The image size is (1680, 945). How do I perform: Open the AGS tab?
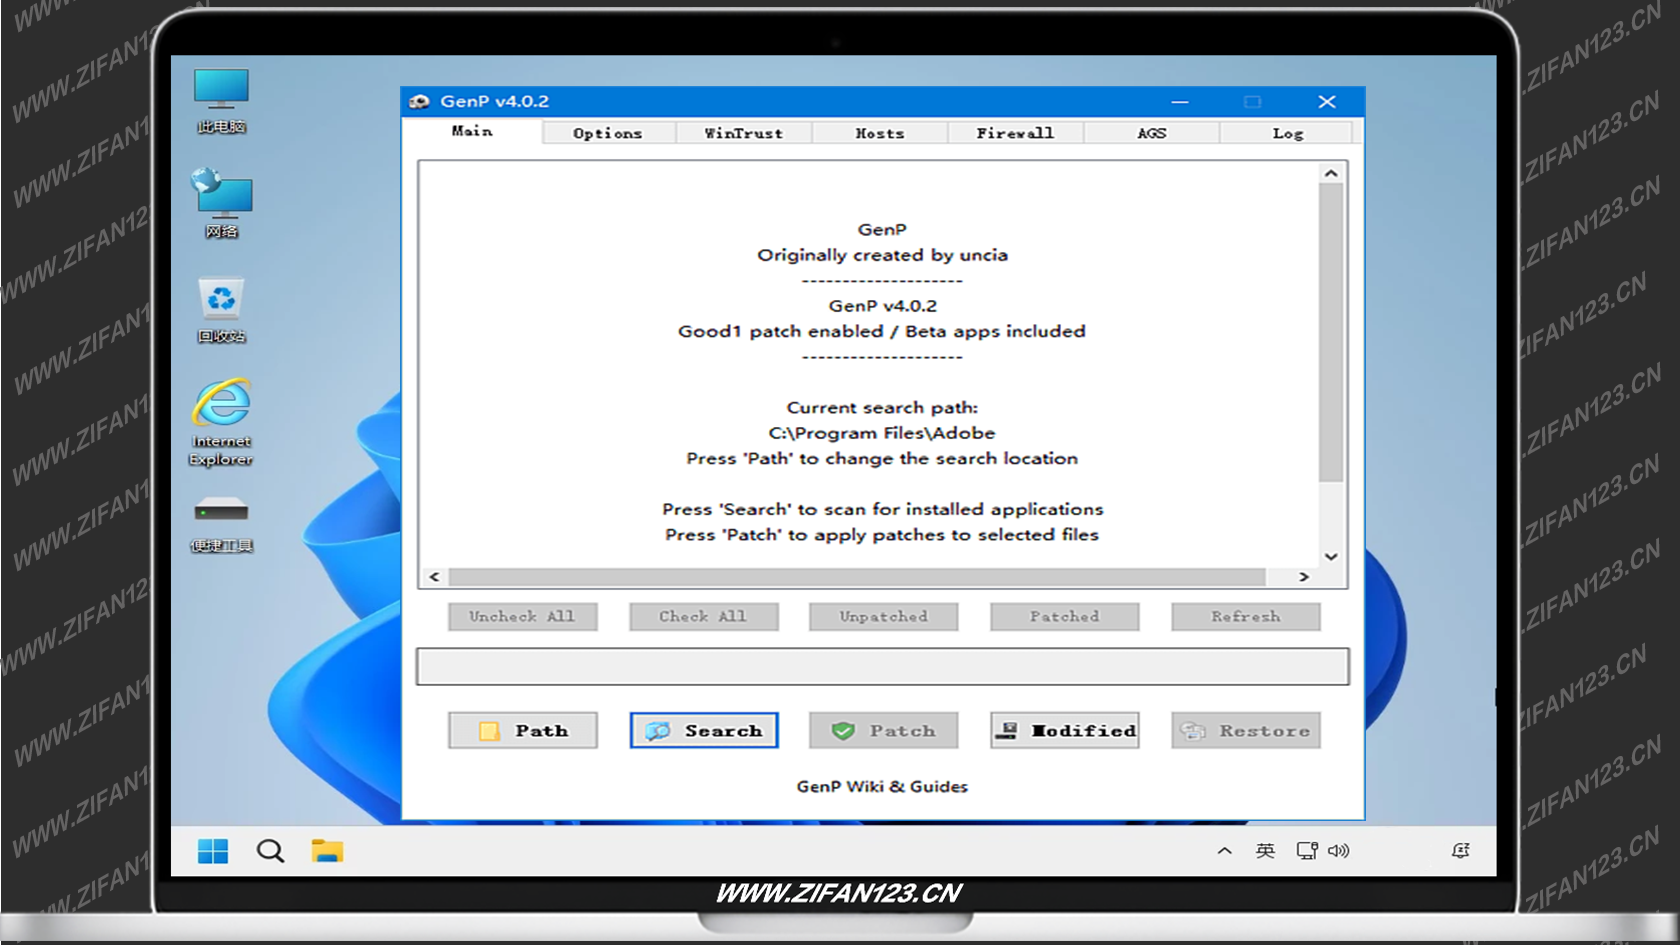pyautogui.click(x=1152, y=133)
